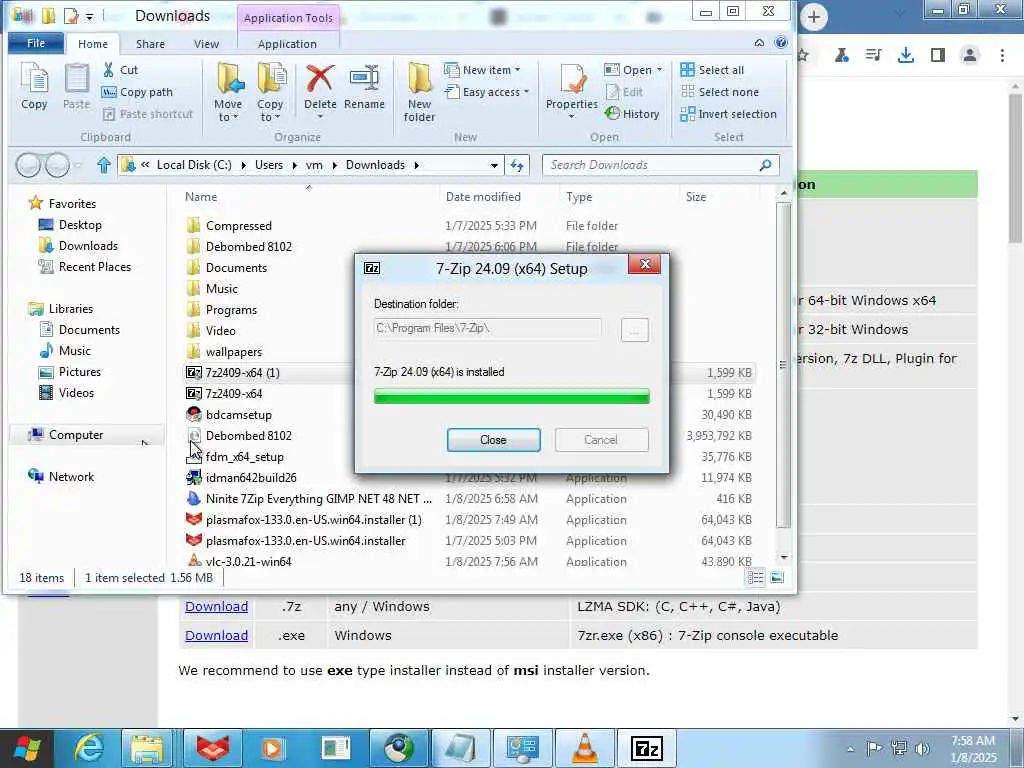This screenshot has width=1024, height=768.
Task: Open the Copy to command
Action: coord(270,92)
